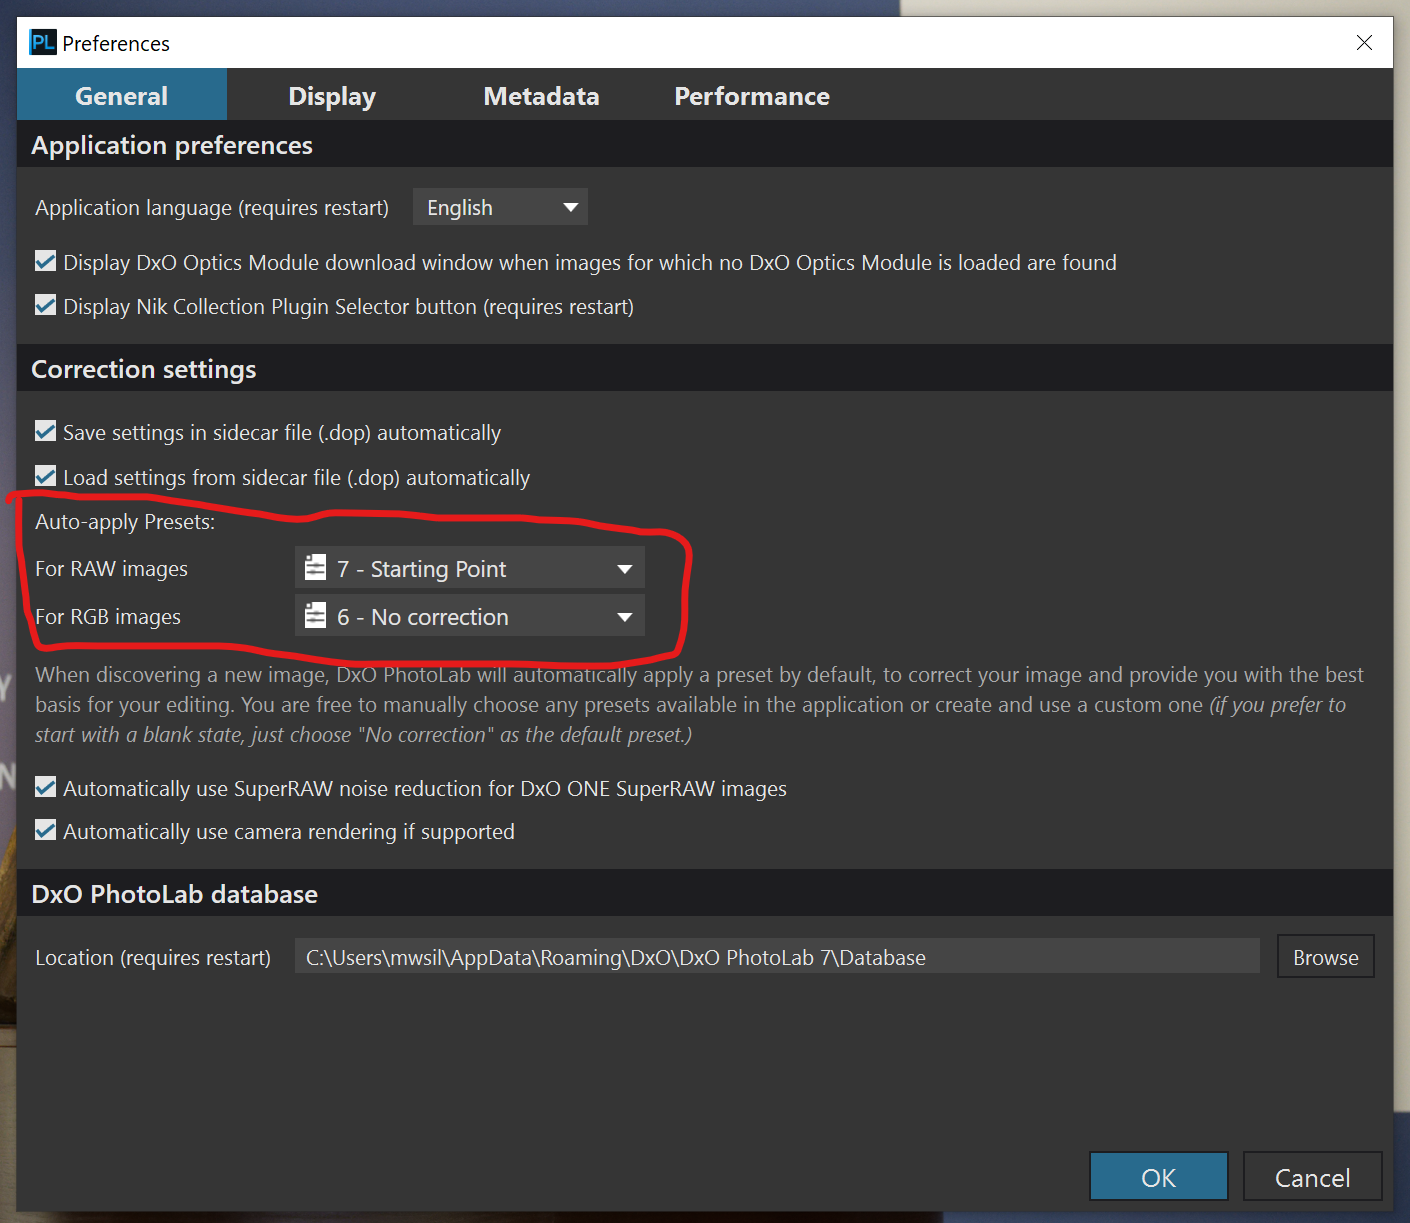Click the Application preferences section header
1410x1223 pixels.
coord(172,145)
